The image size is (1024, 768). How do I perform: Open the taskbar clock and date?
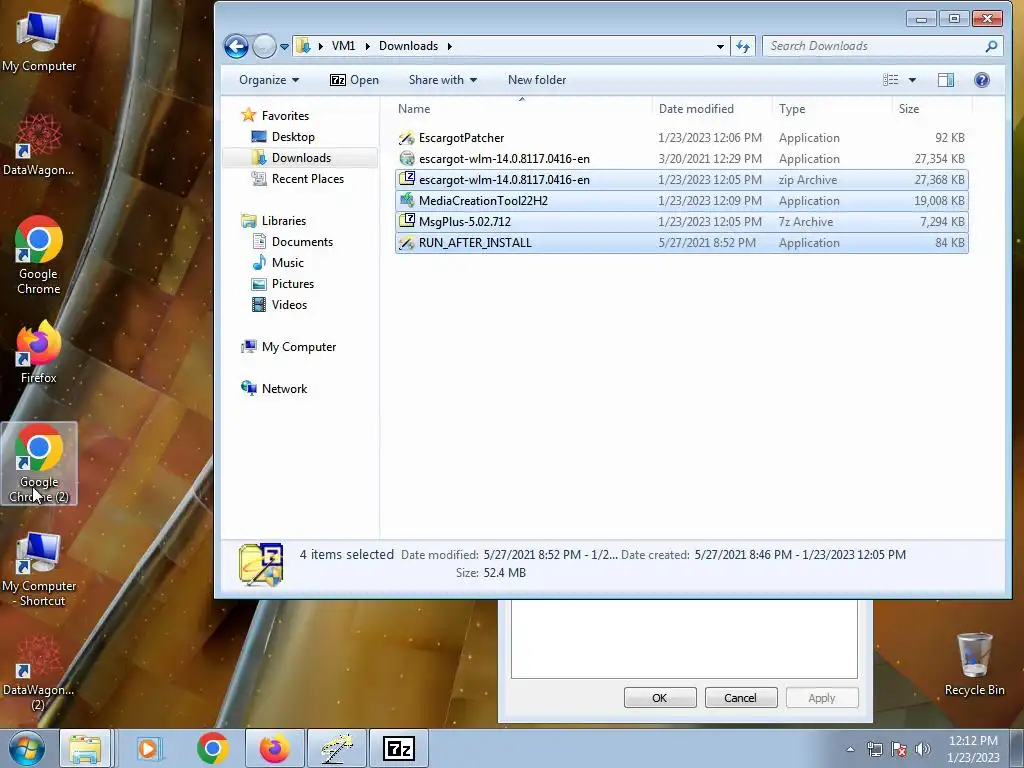coord(973,749)
